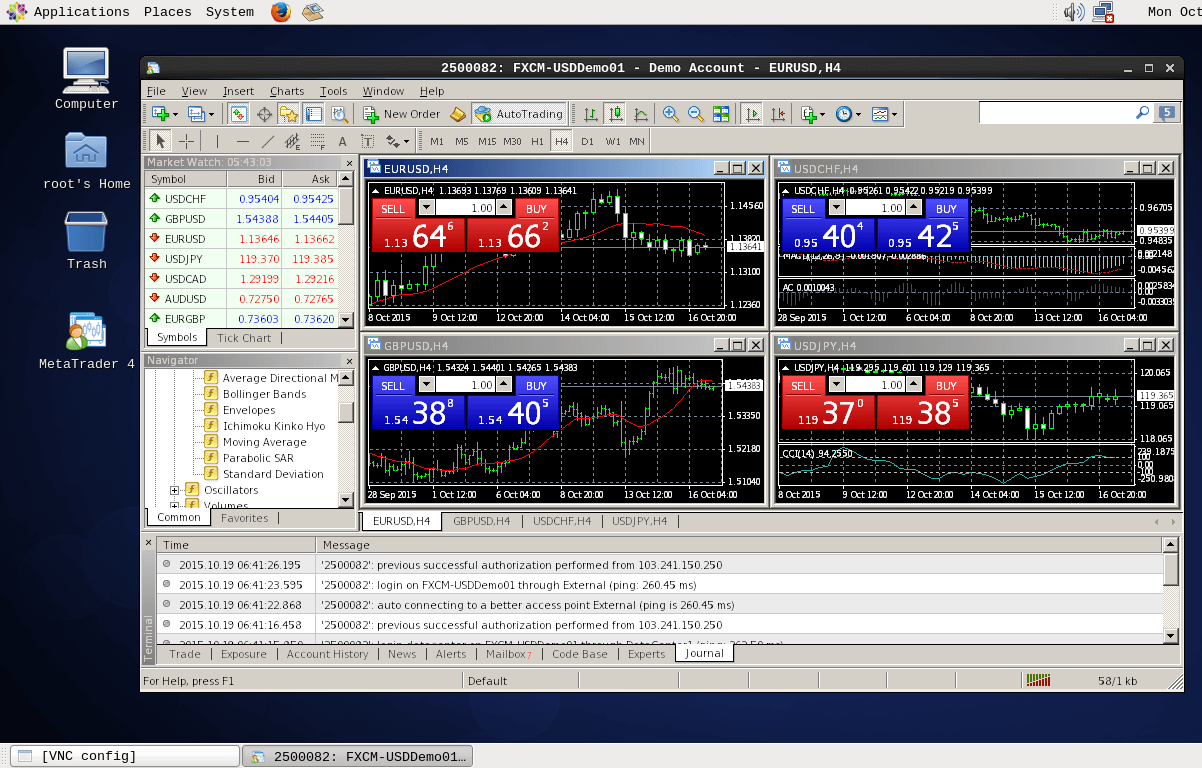The width and height of the screenshot is (1202, 768).
Task: Select Bollinger Bands indicator in Navigator
Action: (264, 394)
